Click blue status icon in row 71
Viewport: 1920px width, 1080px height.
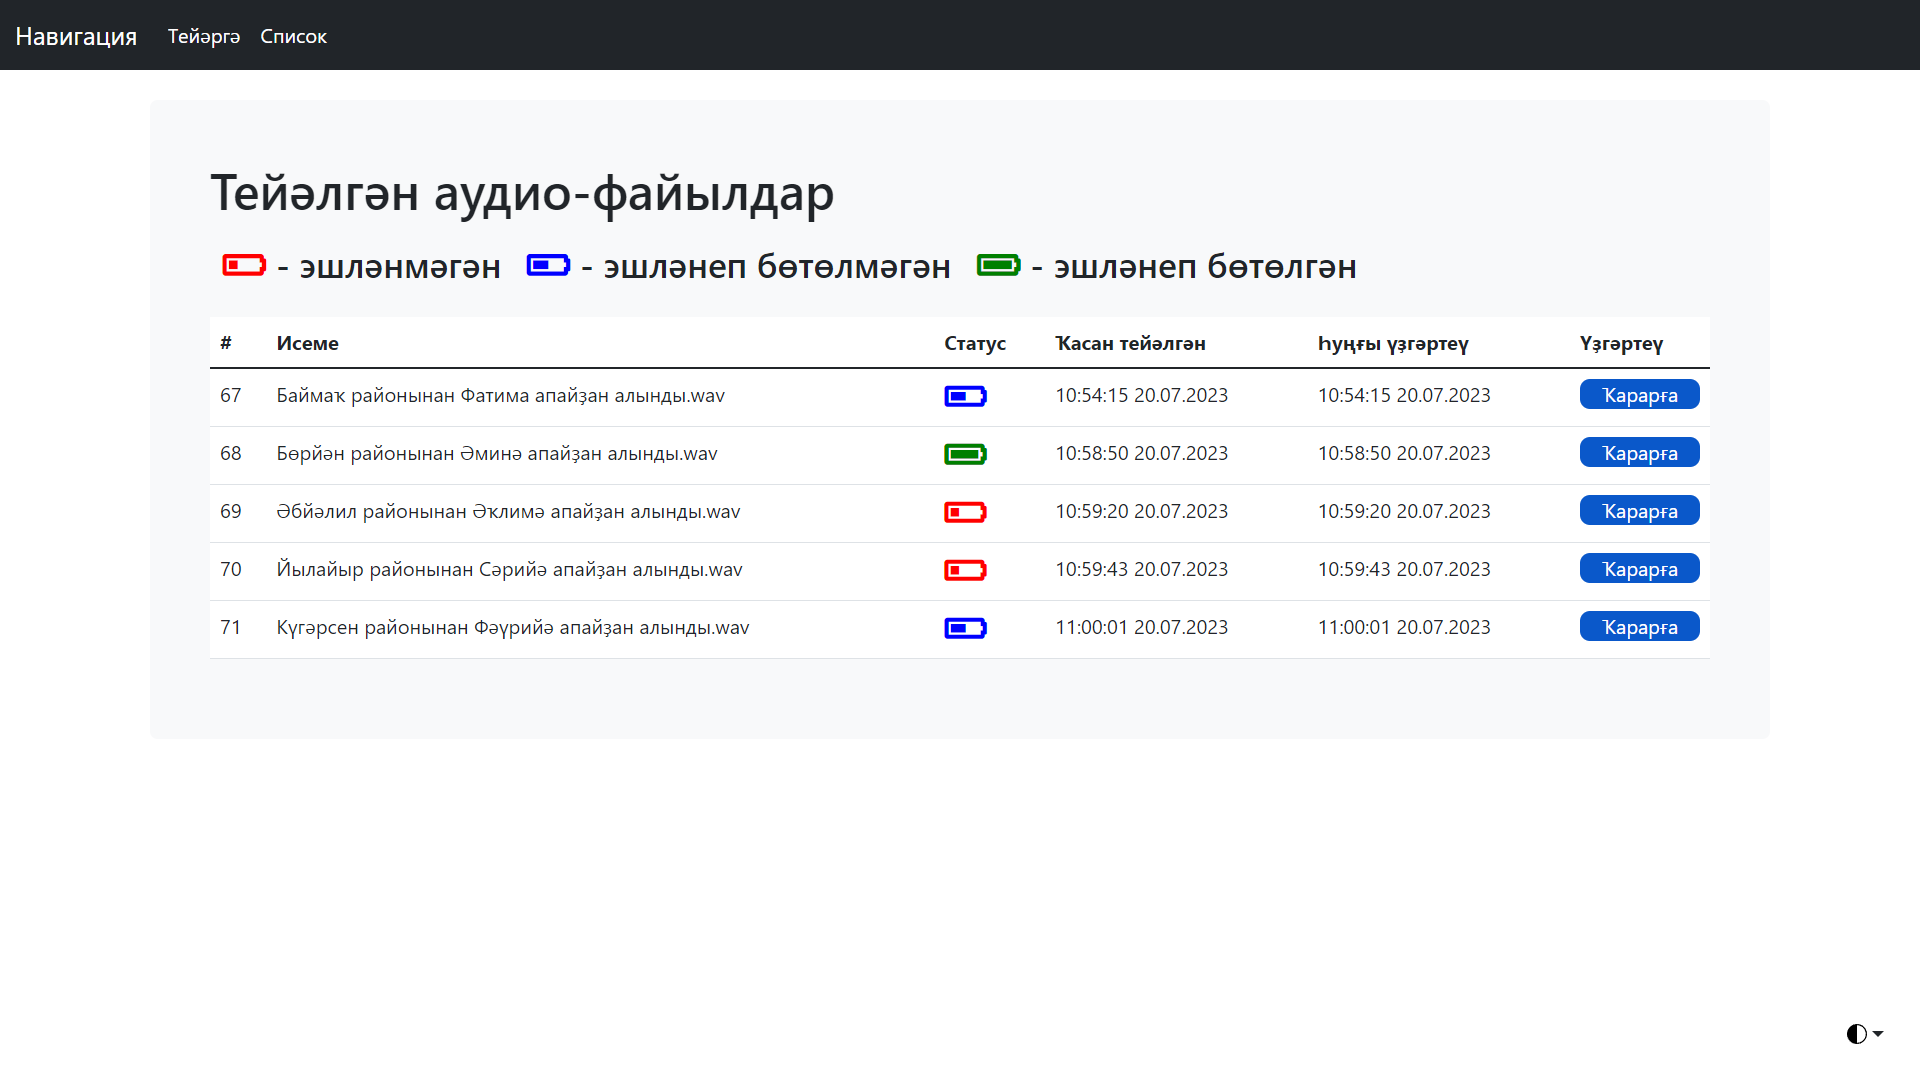965,629
